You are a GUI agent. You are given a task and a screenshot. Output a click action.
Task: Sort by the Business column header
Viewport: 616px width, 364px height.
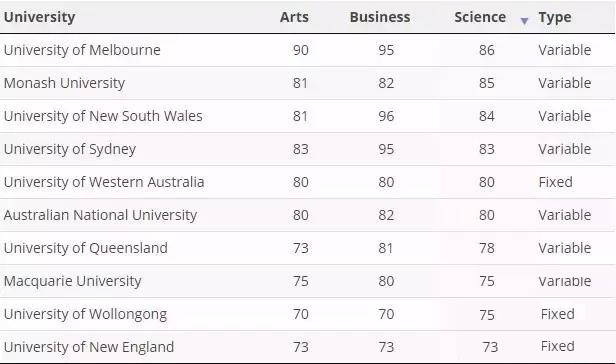(x=380, y=17)
